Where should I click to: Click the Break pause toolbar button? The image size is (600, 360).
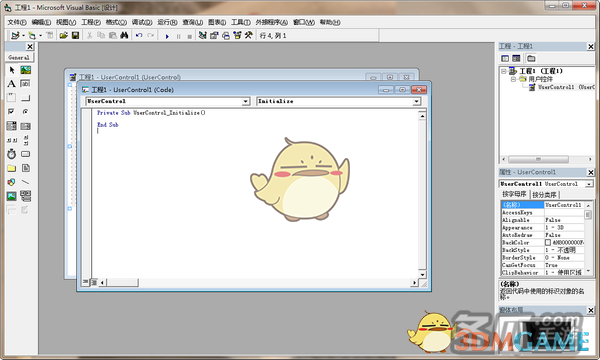pyautogui.click(x=178, y=36)
